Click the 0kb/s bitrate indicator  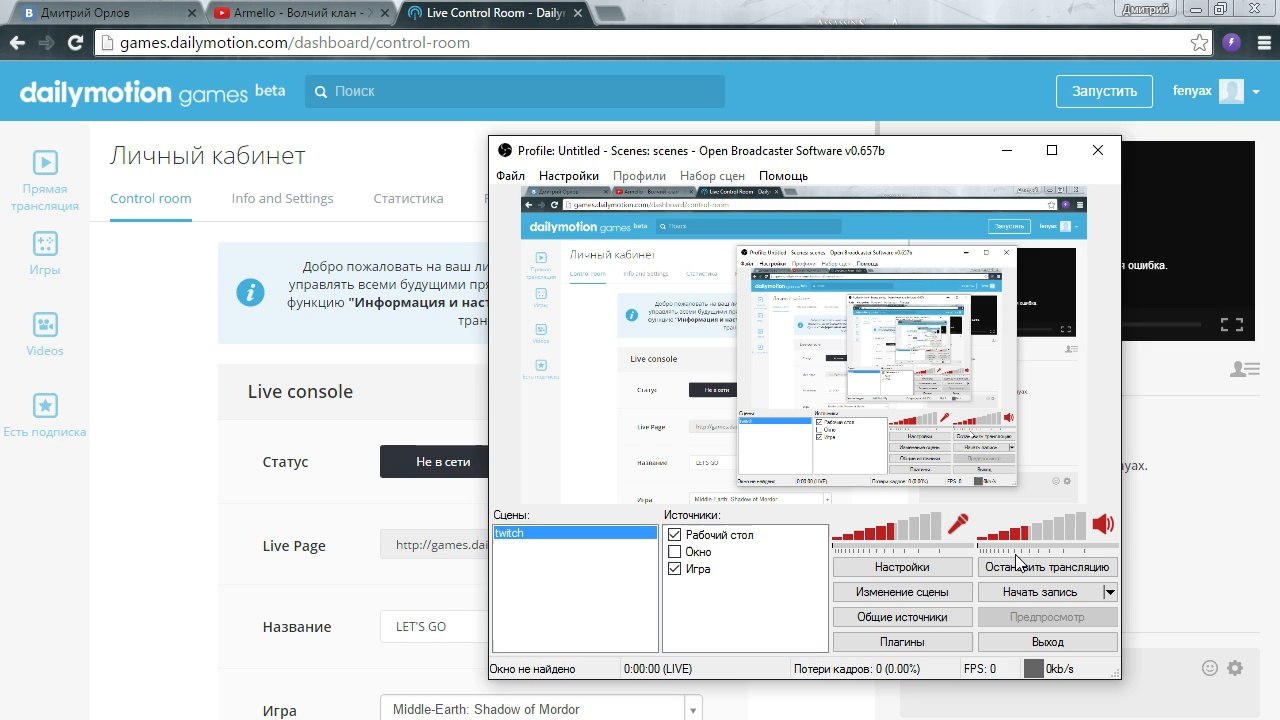(x=1048, y=669)
